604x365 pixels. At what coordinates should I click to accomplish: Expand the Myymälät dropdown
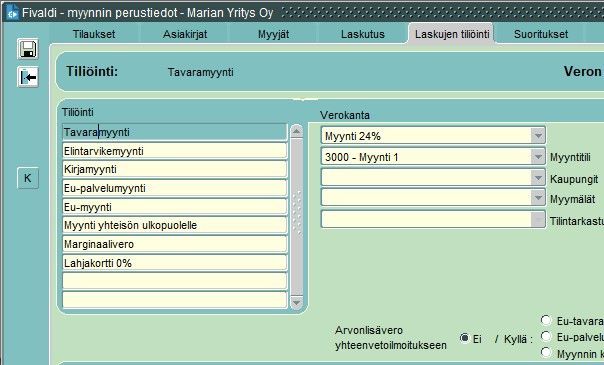pyautogui.click(x=538, y=198)
